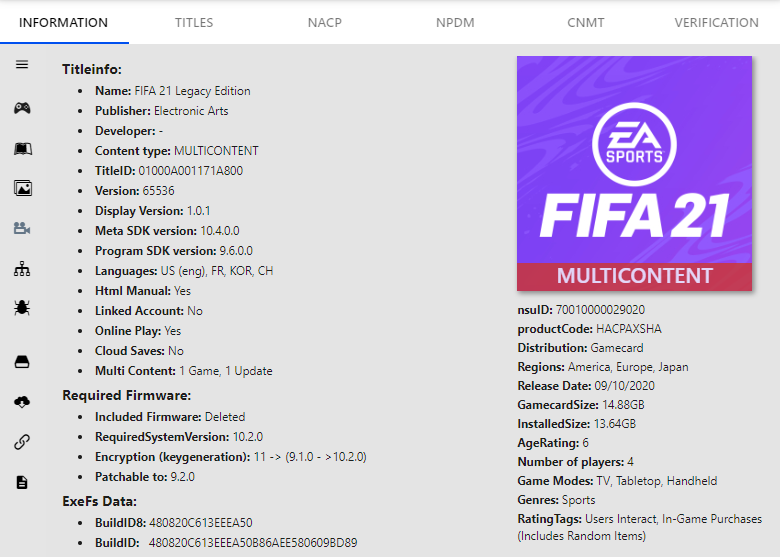Open the VERIFICATION tab

tap(716, 22)
